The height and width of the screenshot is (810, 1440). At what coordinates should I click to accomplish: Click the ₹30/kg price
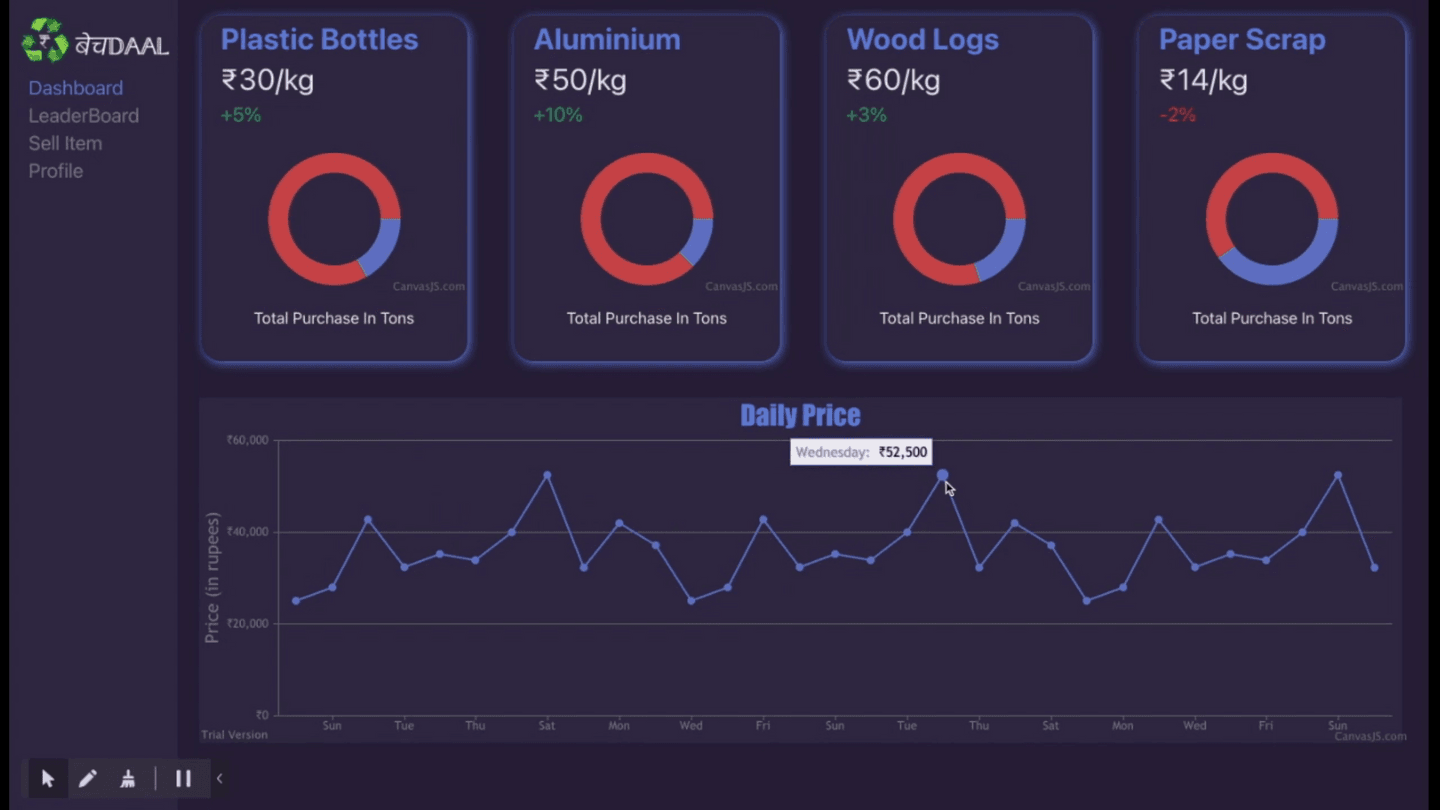point(267,80)
